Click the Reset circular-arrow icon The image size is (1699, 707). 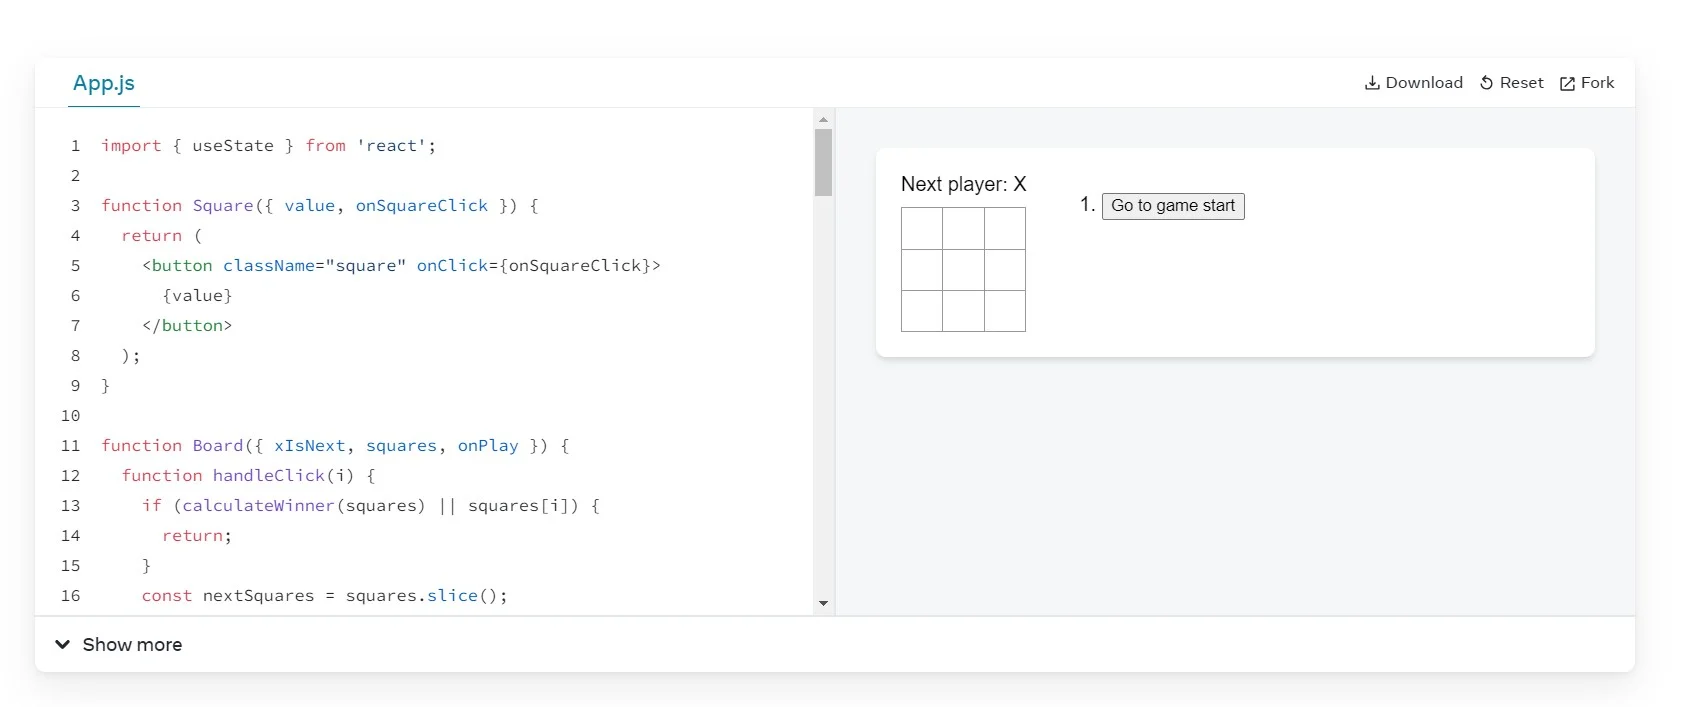click(x=1487, y=83)
